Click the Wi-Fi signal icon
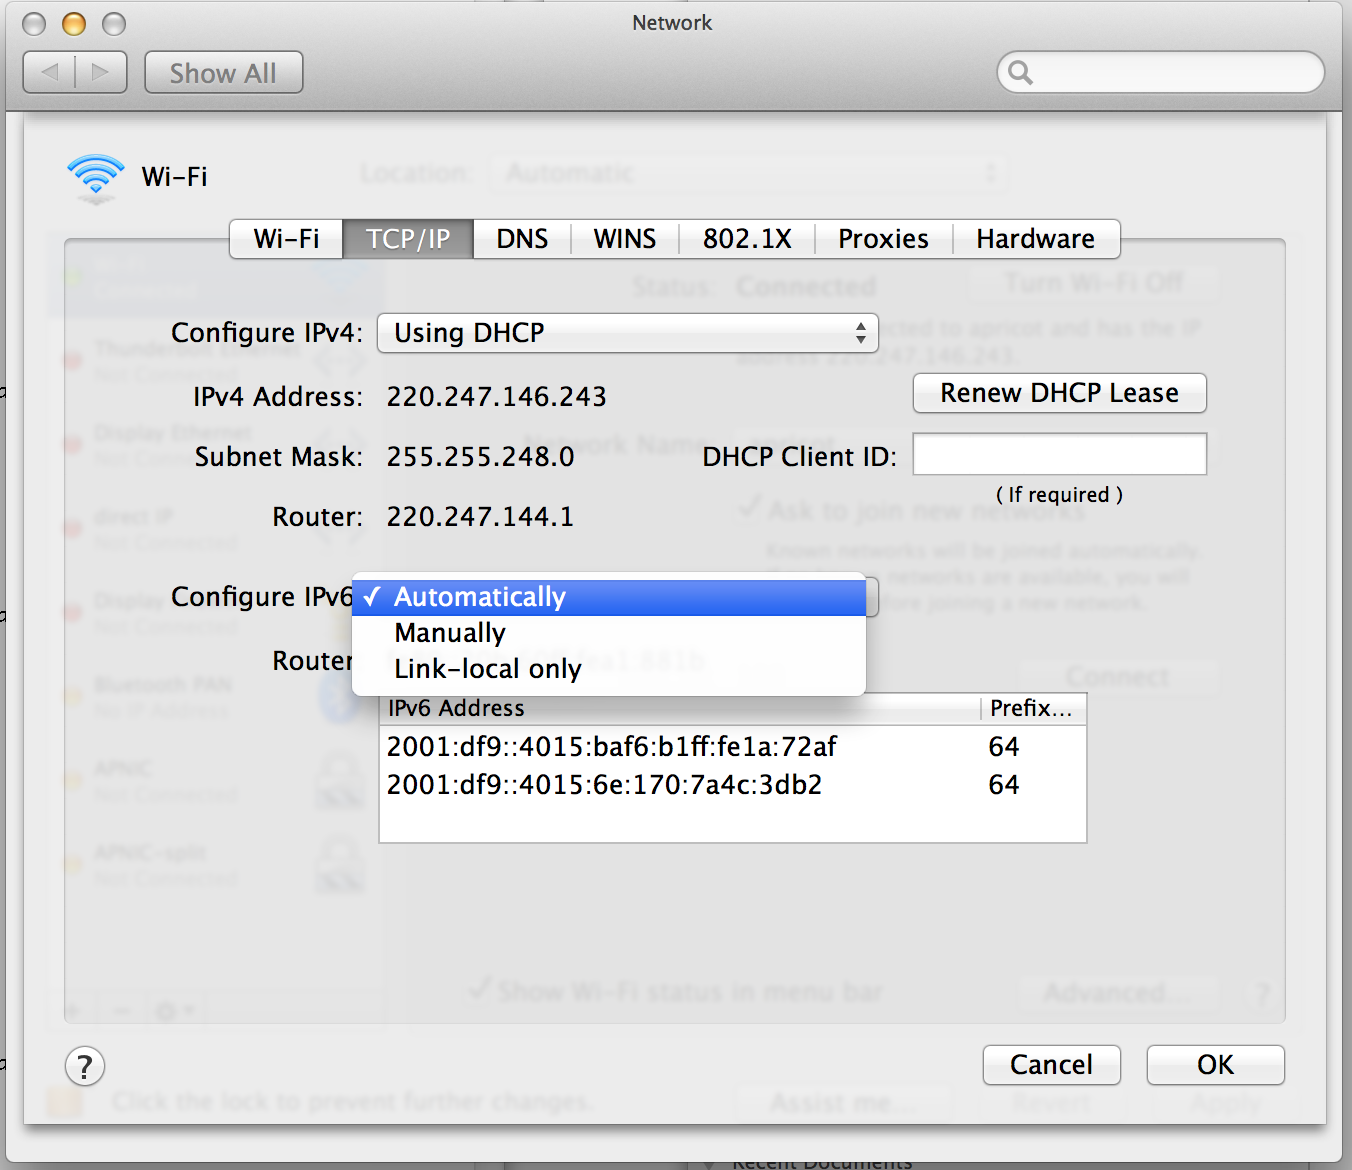 (x=96, y=177)
